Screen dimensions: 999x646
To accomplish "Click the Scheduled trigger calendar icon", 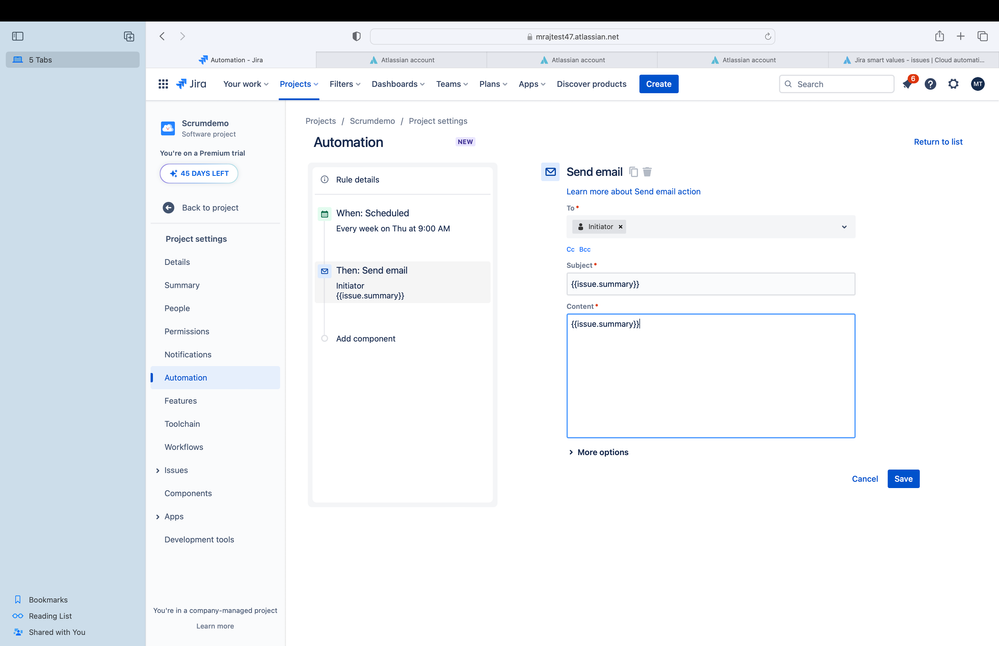I will pyautogui.click(x=324, y=214).
